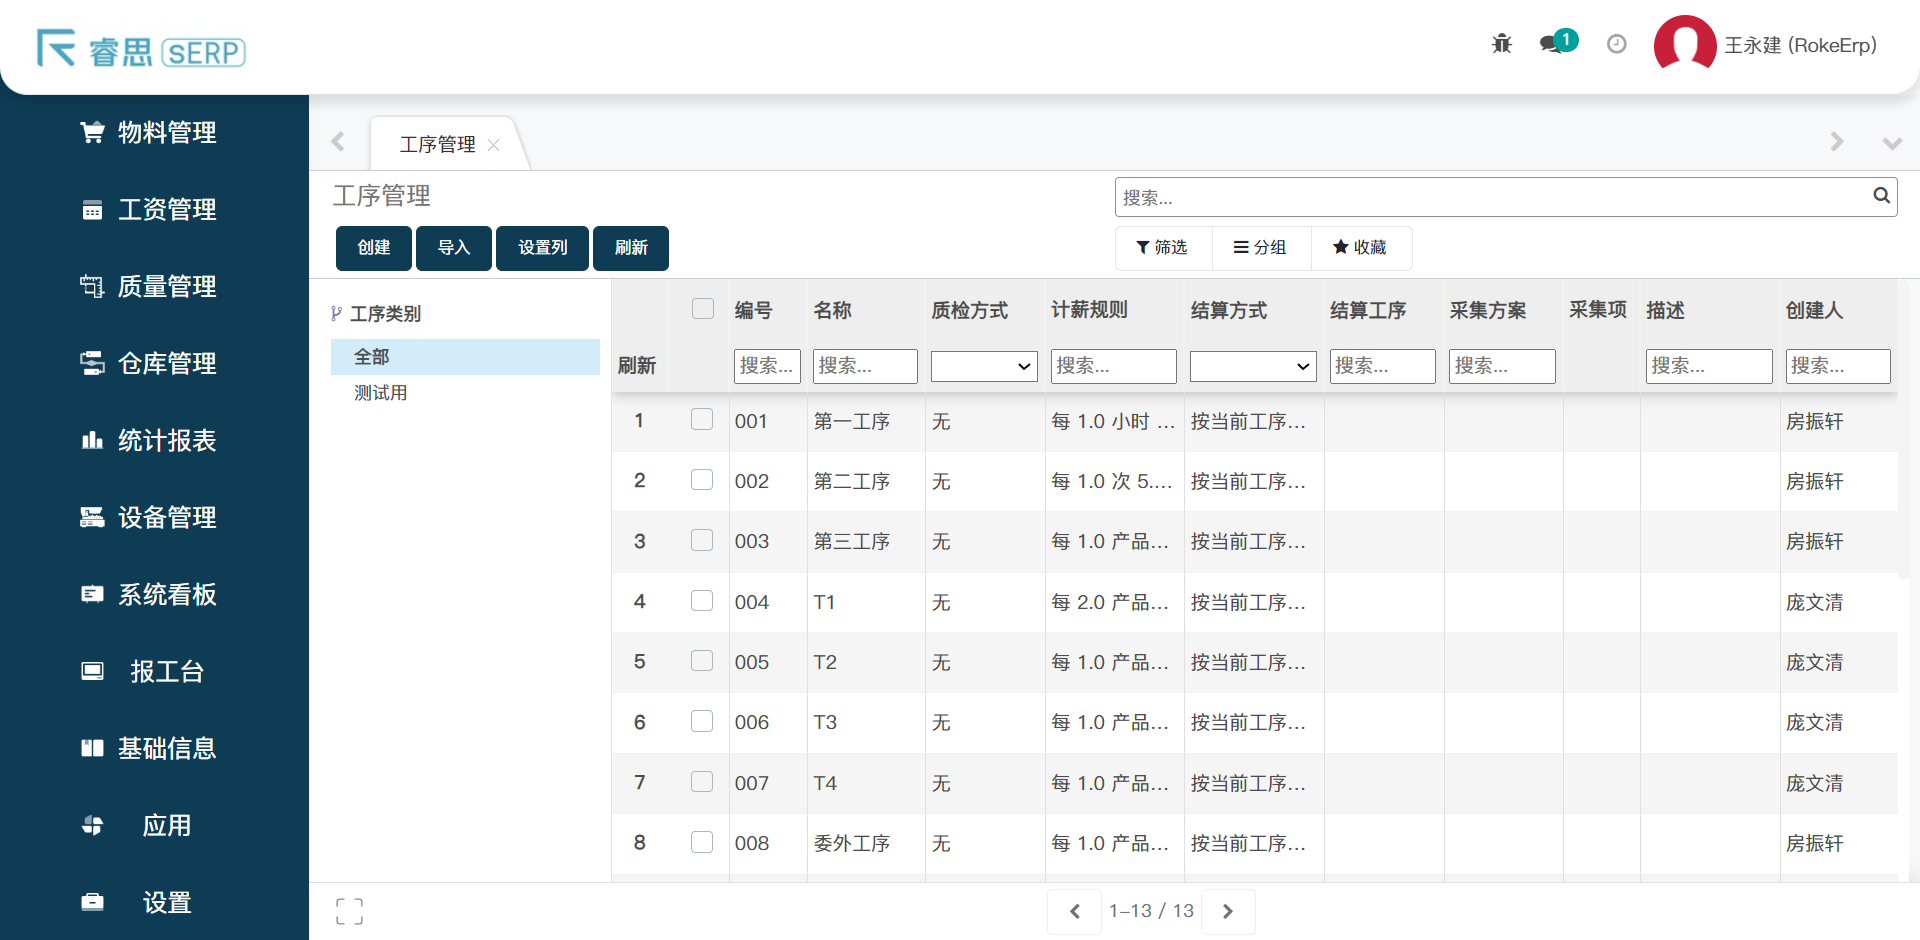Screen dimensions: 1920x940
Task: Click the 设置列 button
Action: click(x=542, y=248)
